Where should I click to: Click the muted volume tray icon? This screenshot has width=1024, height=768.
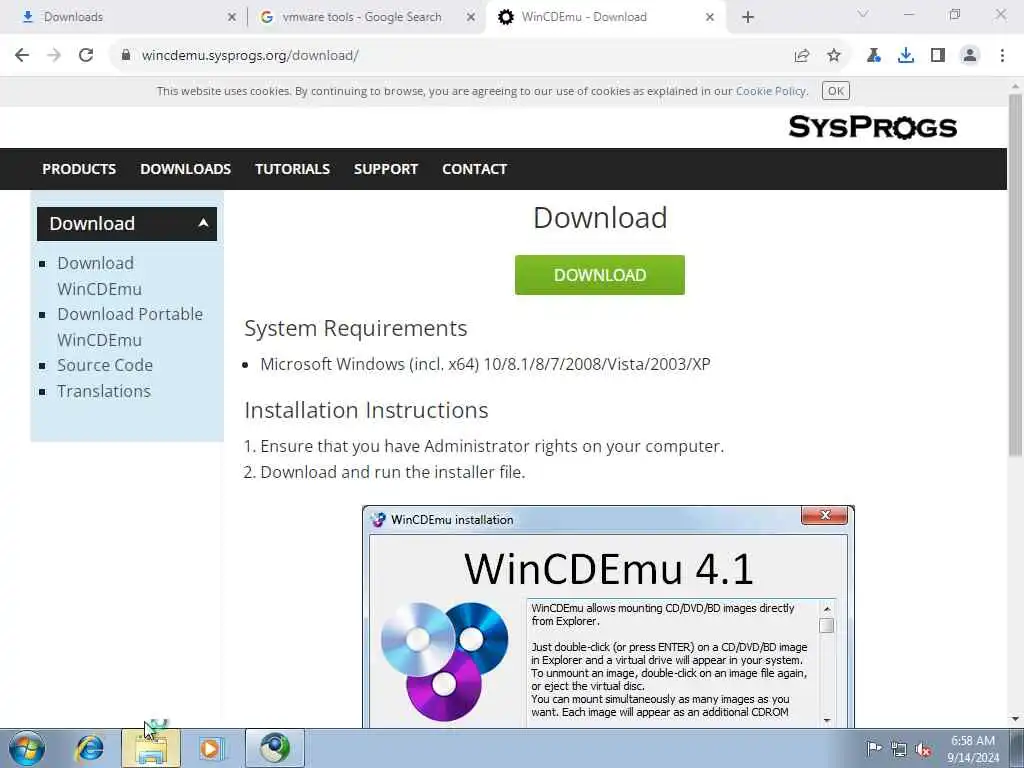click(x=923, y=749)
